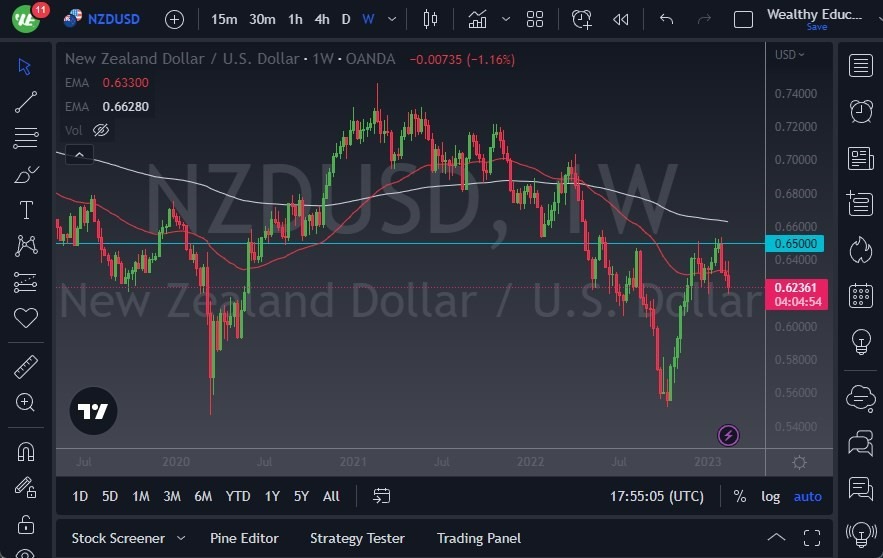
Task: Open private chats panel
Action: tap(860, 443)
